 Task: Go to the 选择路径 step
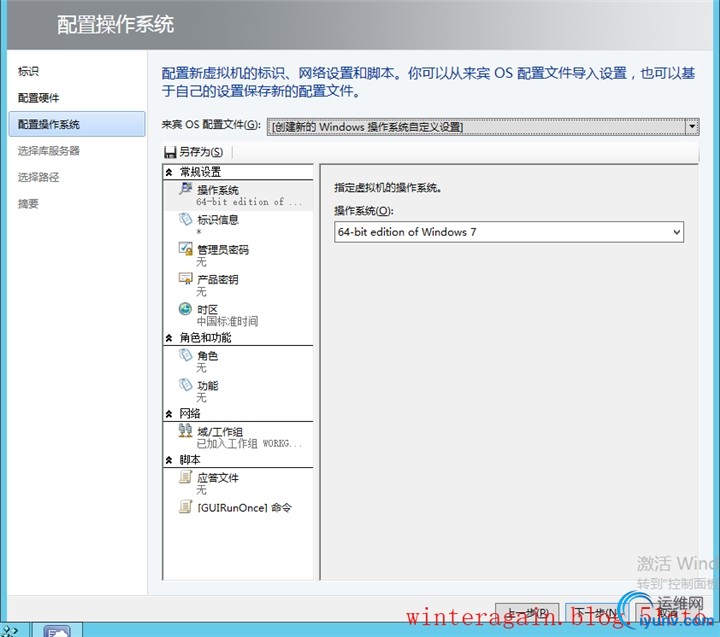[x=39, y=177]
